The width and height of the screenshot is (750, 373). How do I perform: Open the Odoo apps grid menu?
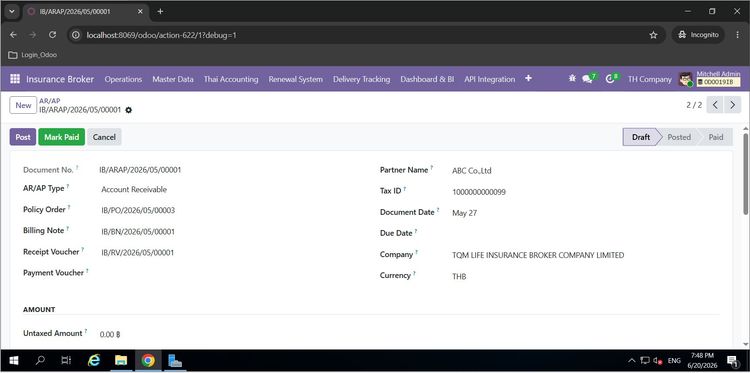[15, 79]
